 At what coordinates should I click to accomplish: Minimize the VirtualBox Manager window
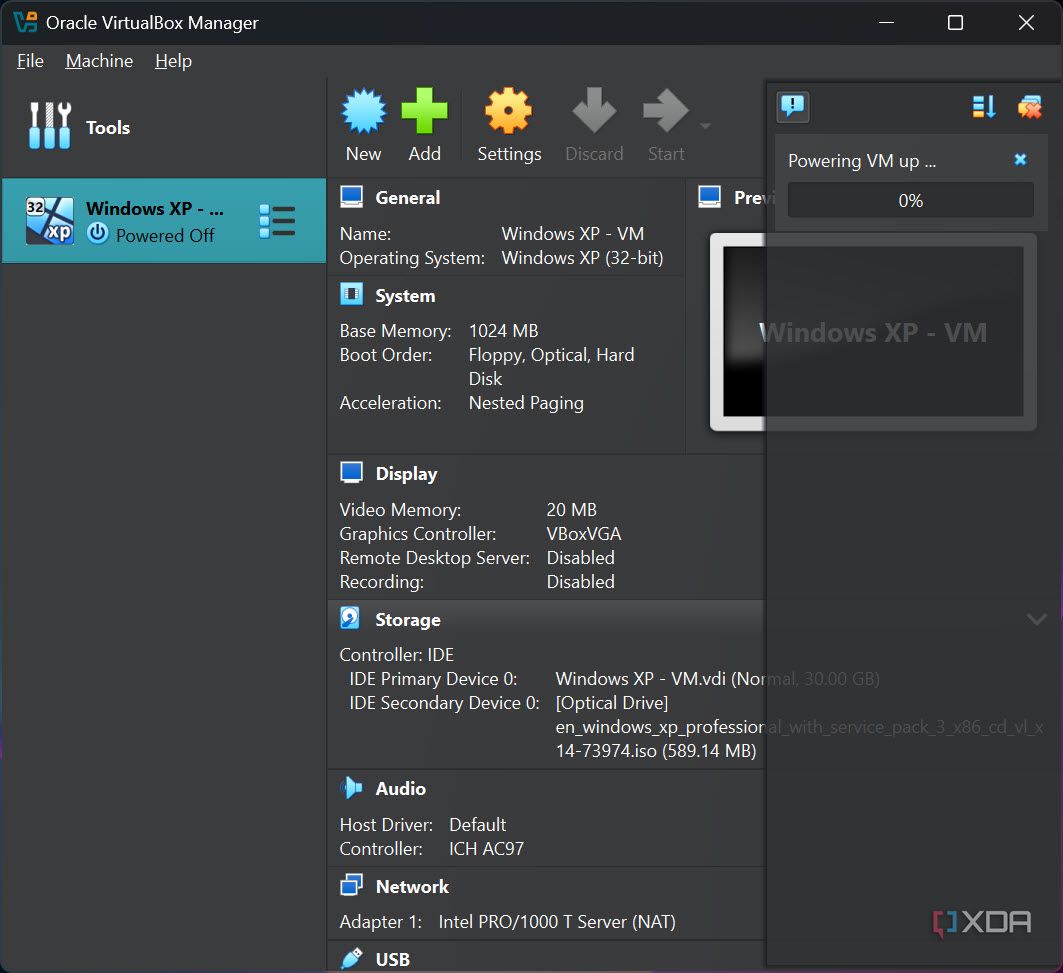886,22
